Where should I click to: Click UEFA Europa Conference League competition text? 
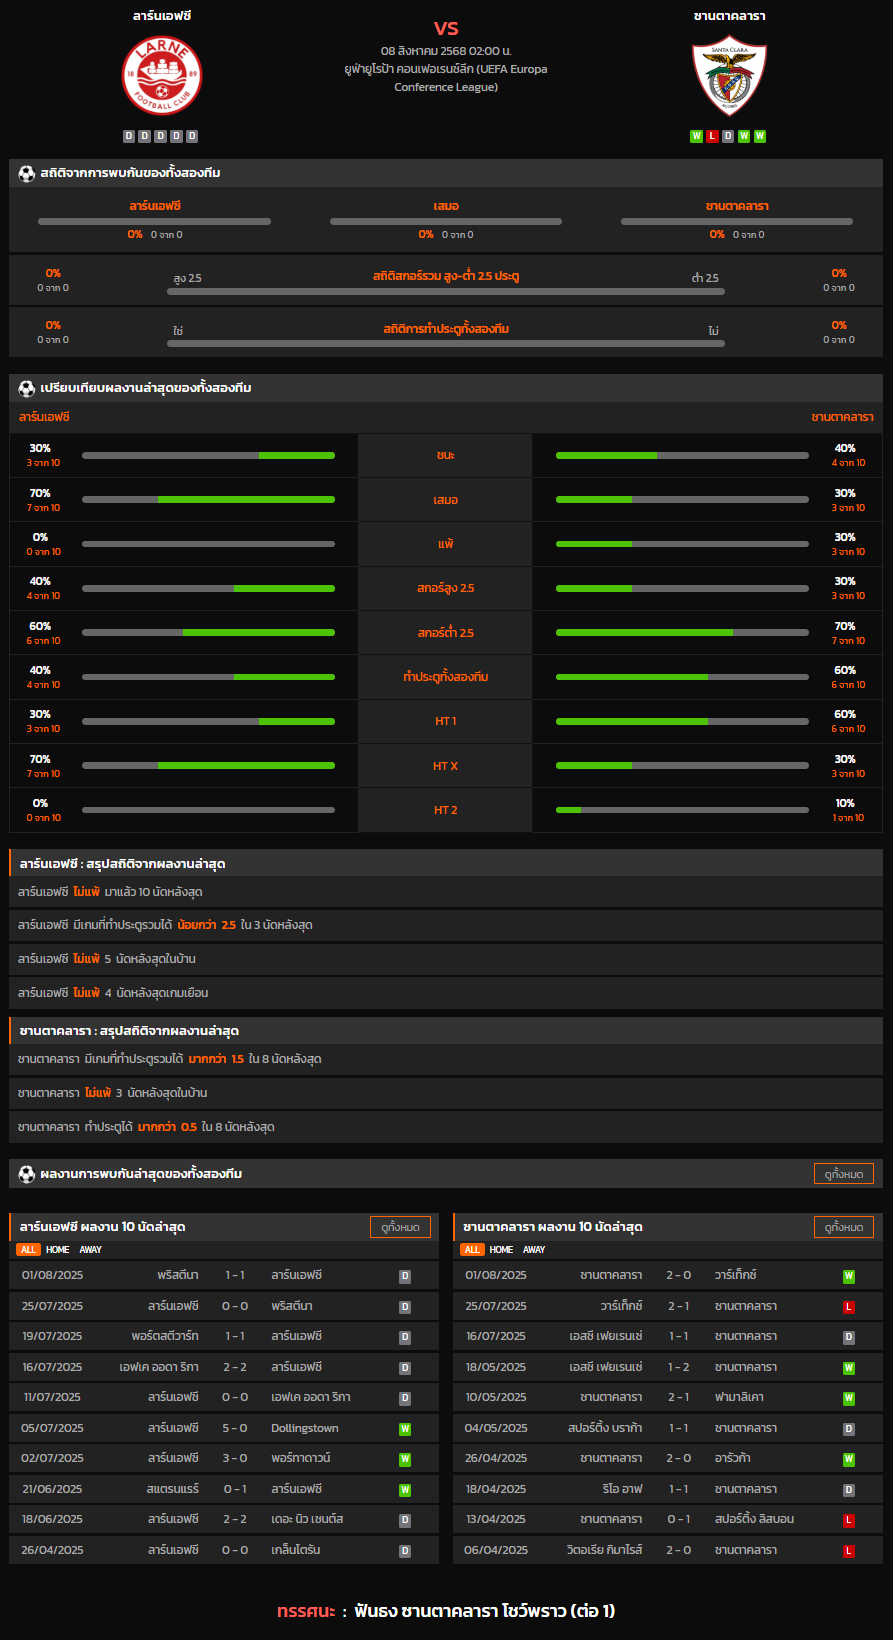pos(446,78)
